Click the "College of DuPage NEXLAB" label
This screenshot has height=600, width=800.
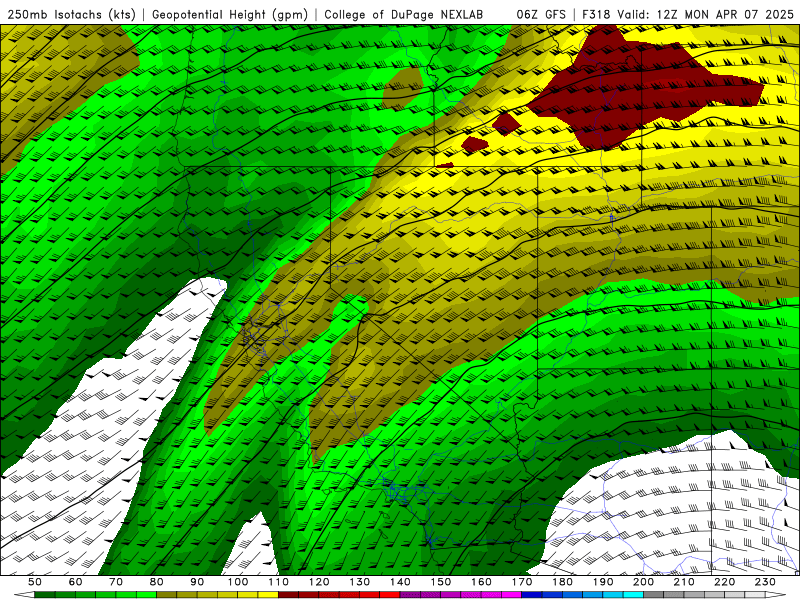(x=404, y=14)
